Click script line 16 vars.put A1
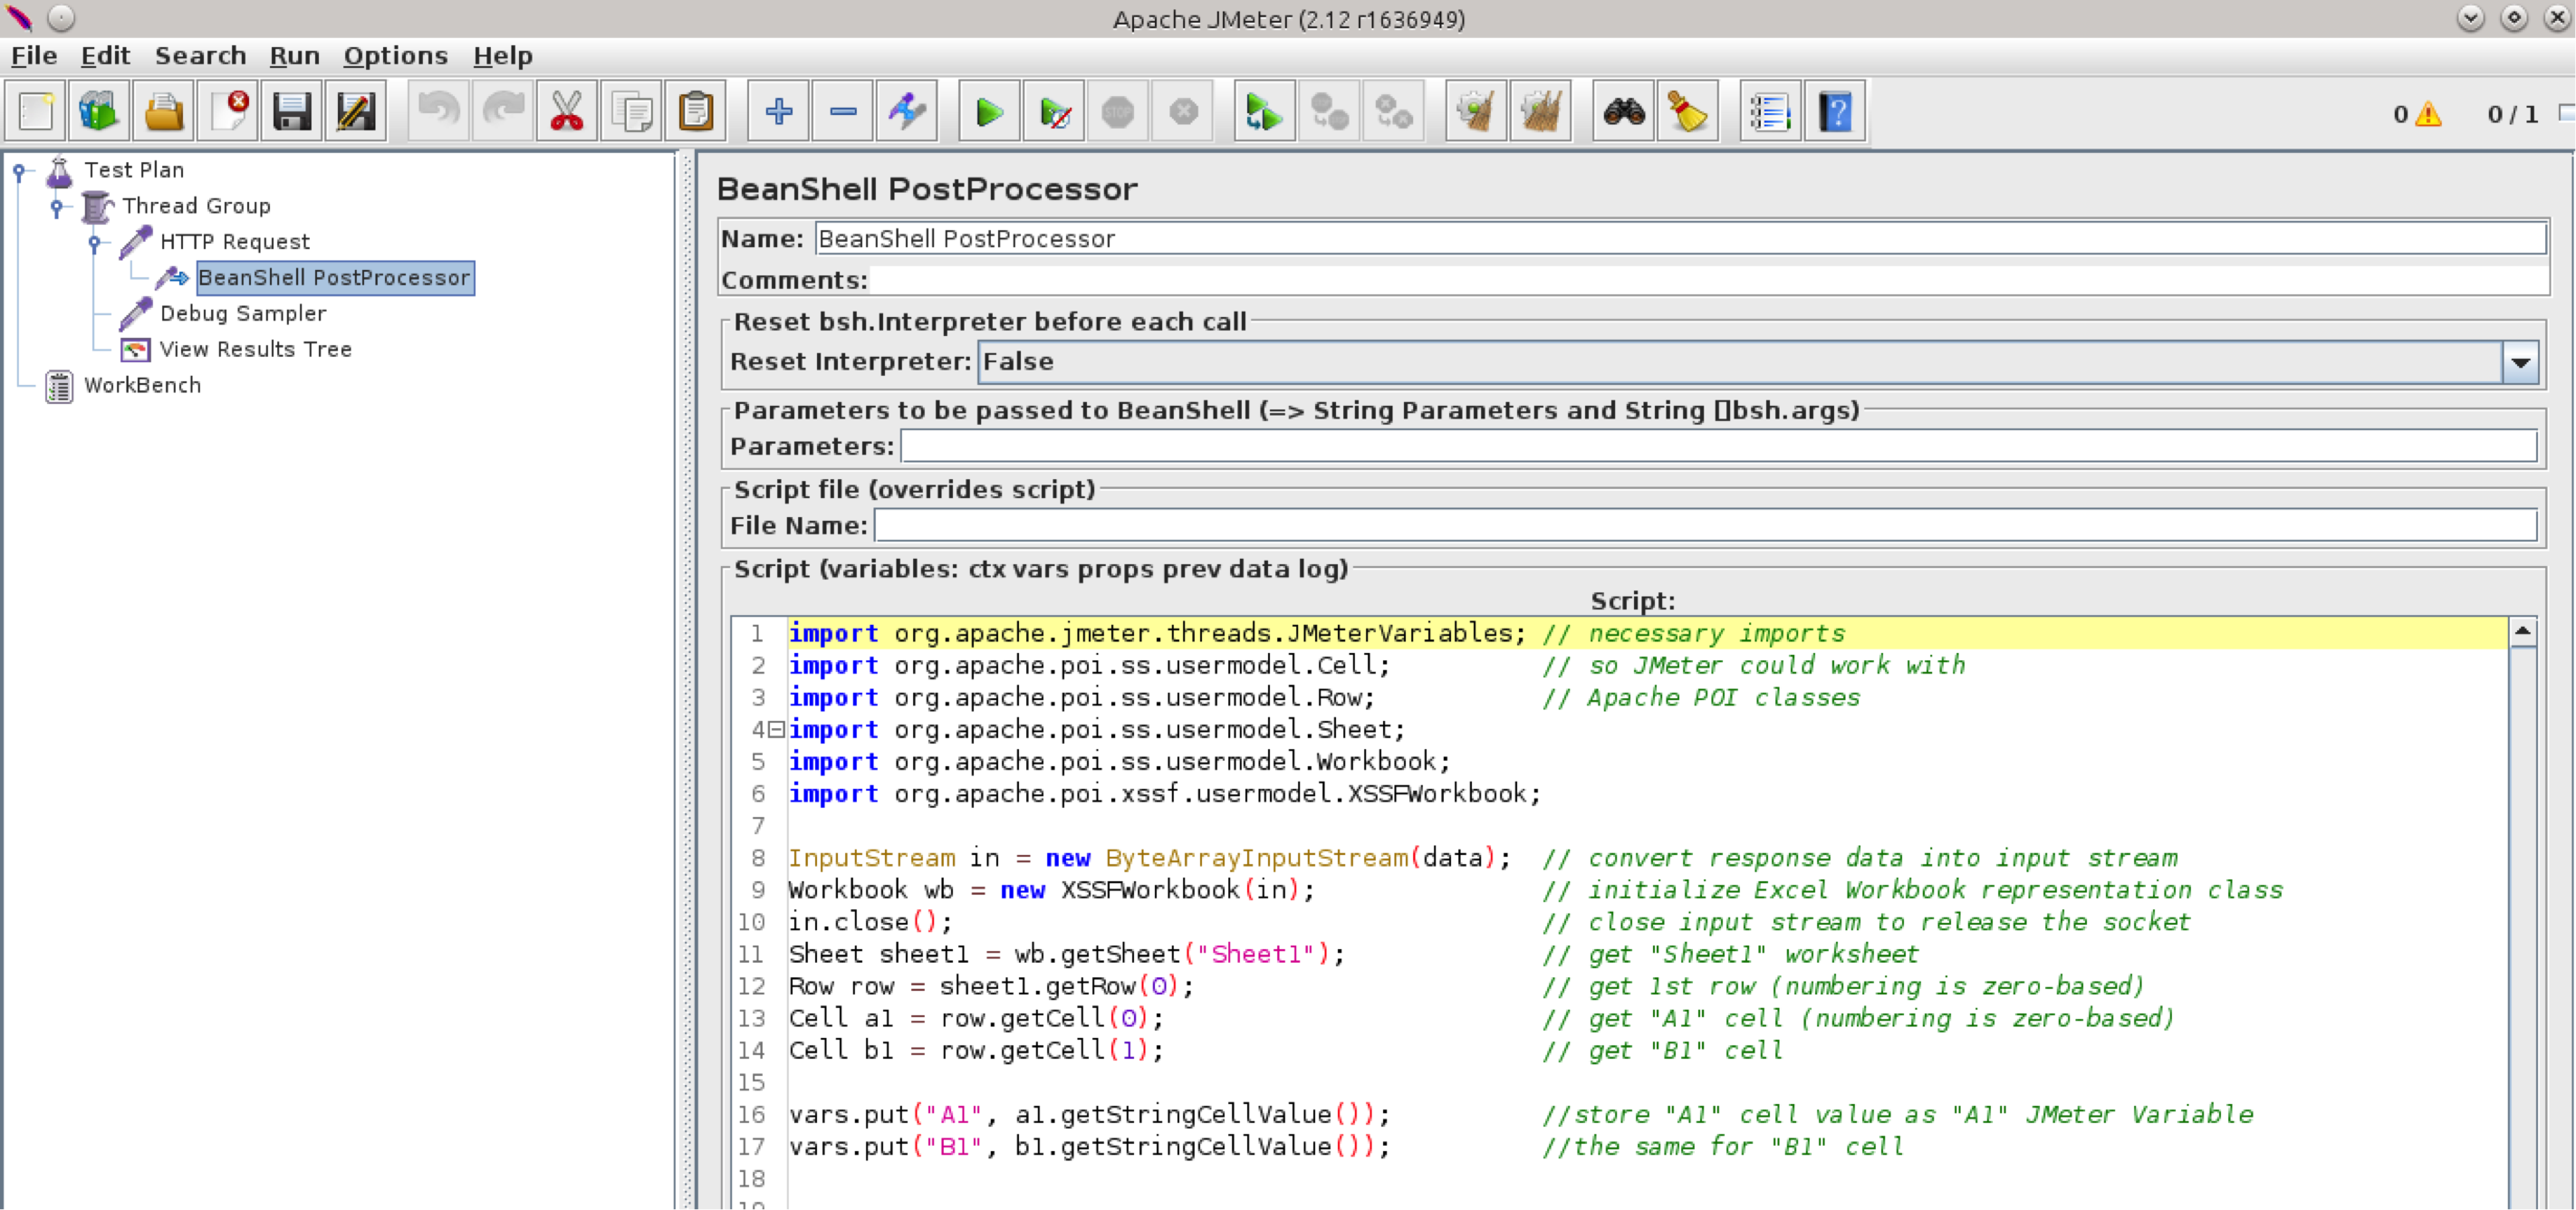This screenshot has width=2576, height=1210. click(1089, 1115)
